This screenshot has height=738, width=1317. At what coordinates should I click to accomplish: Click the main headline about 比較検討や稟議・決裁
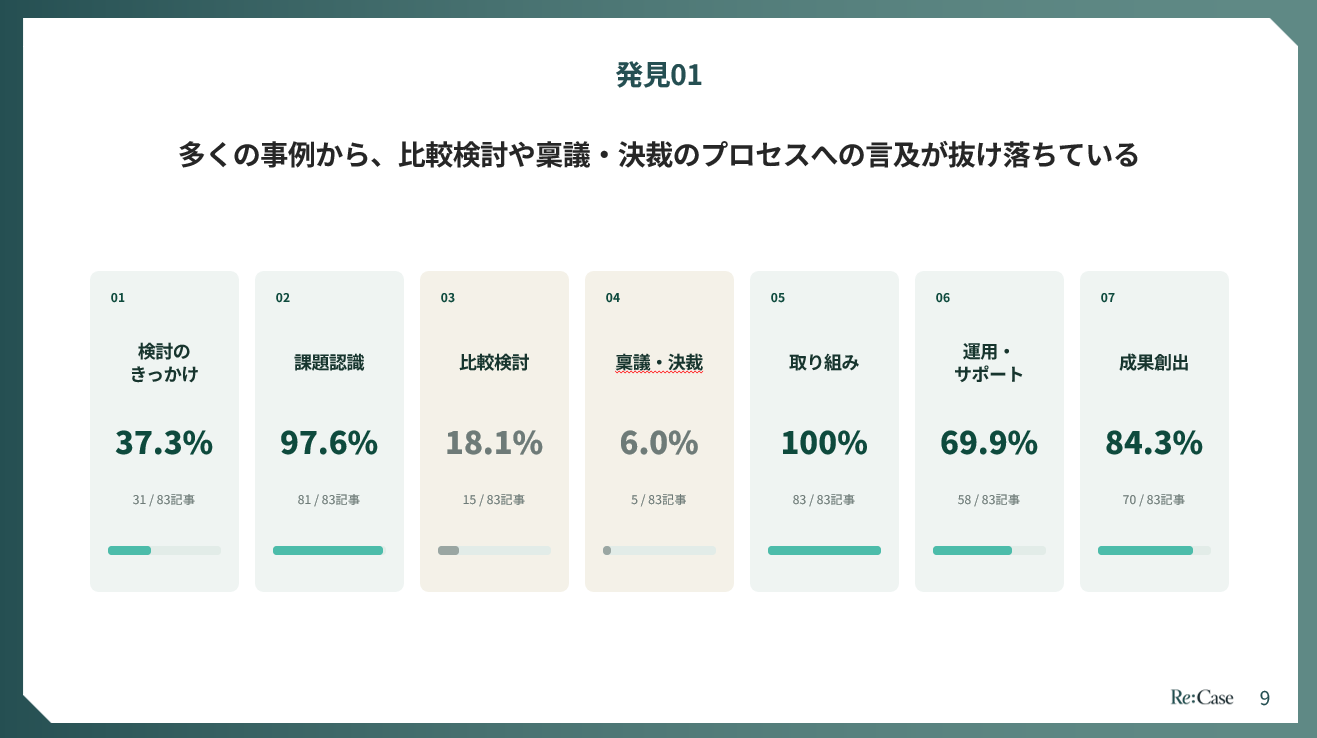point(659,155)
